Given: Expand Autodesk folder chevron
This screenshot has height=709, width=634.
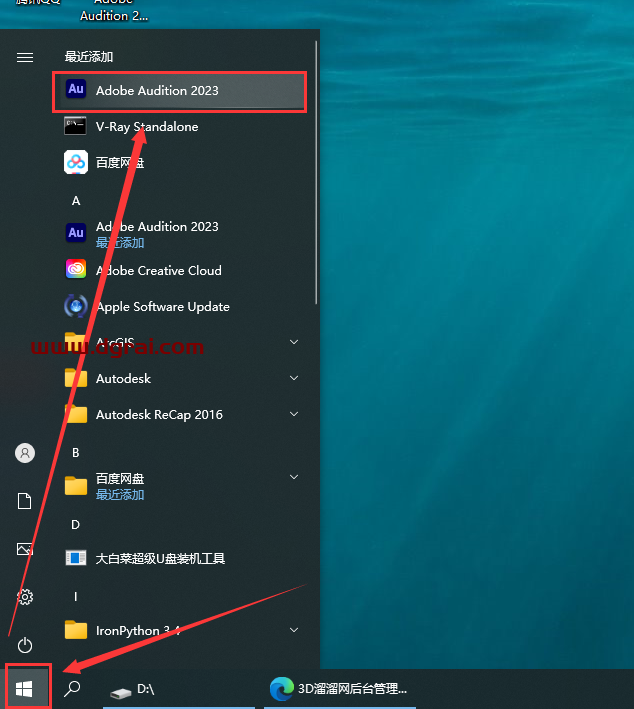Looking at the screenshot, I should (x=294, y=378).
